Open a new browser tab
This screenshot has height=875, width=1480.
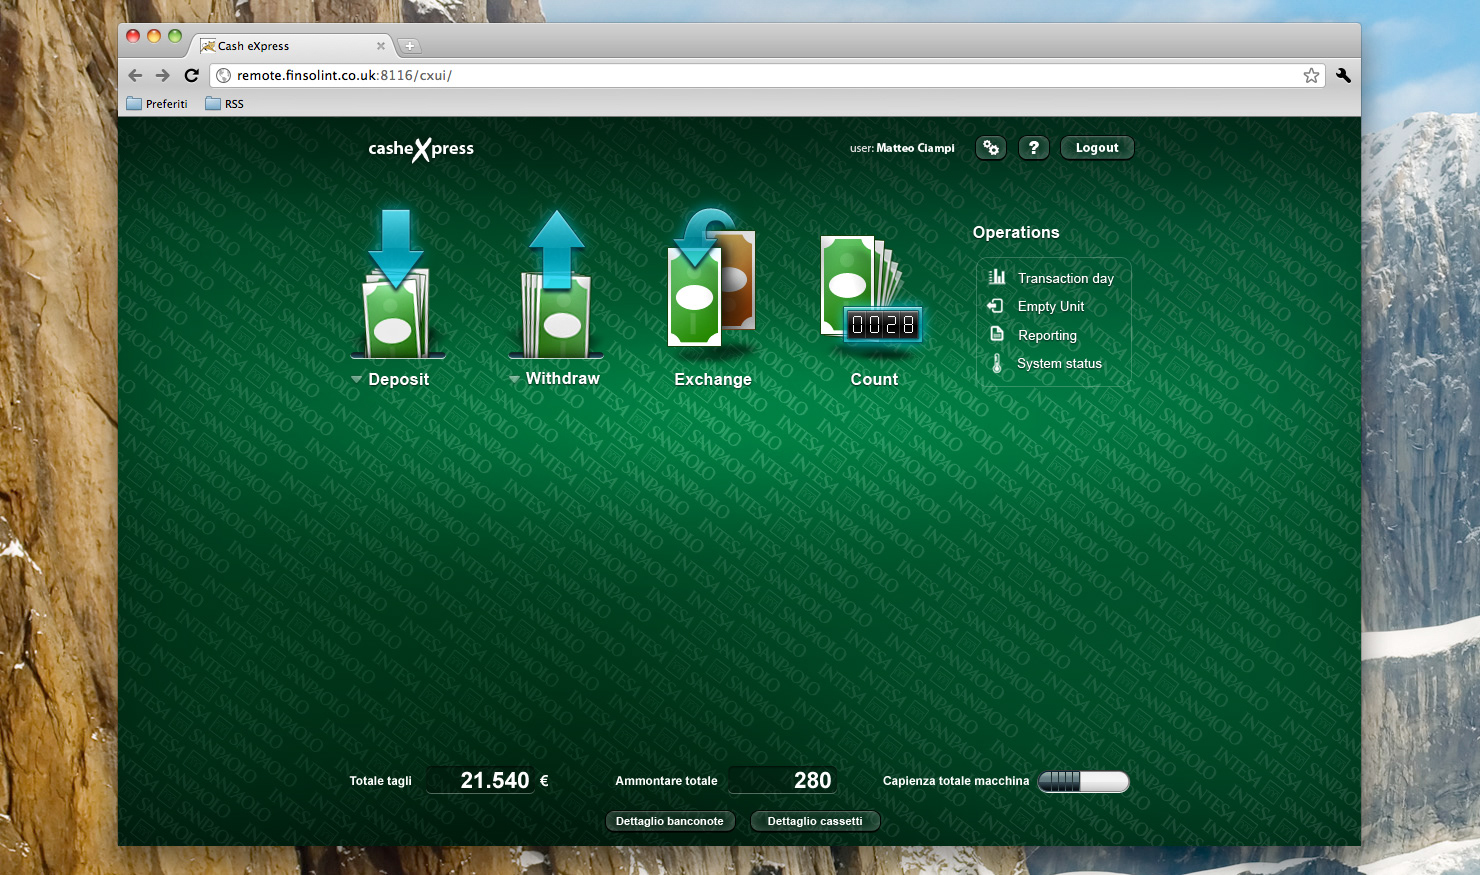click(409, 46)
